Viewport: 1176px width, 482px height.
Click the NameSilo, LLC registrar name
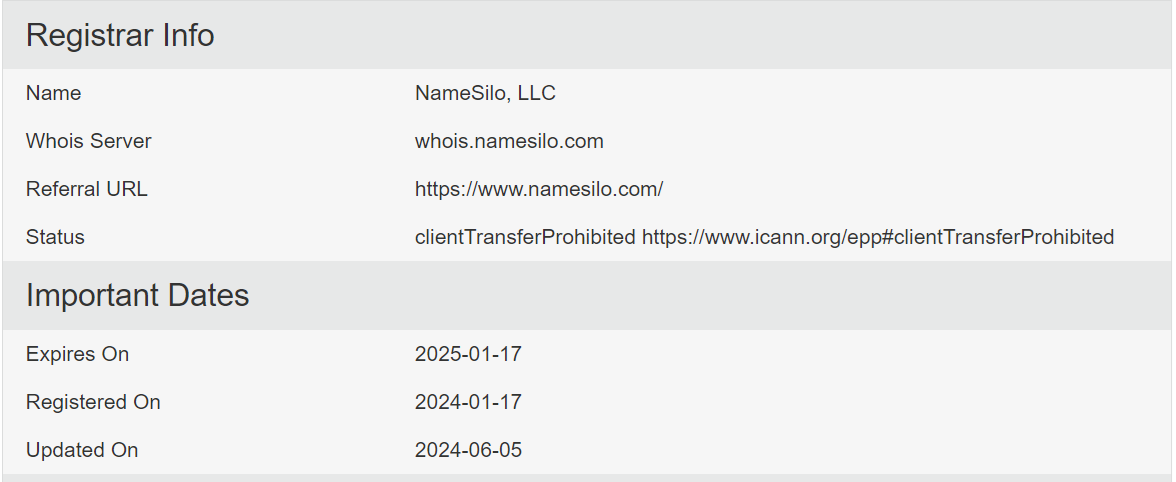pos(485,93)
